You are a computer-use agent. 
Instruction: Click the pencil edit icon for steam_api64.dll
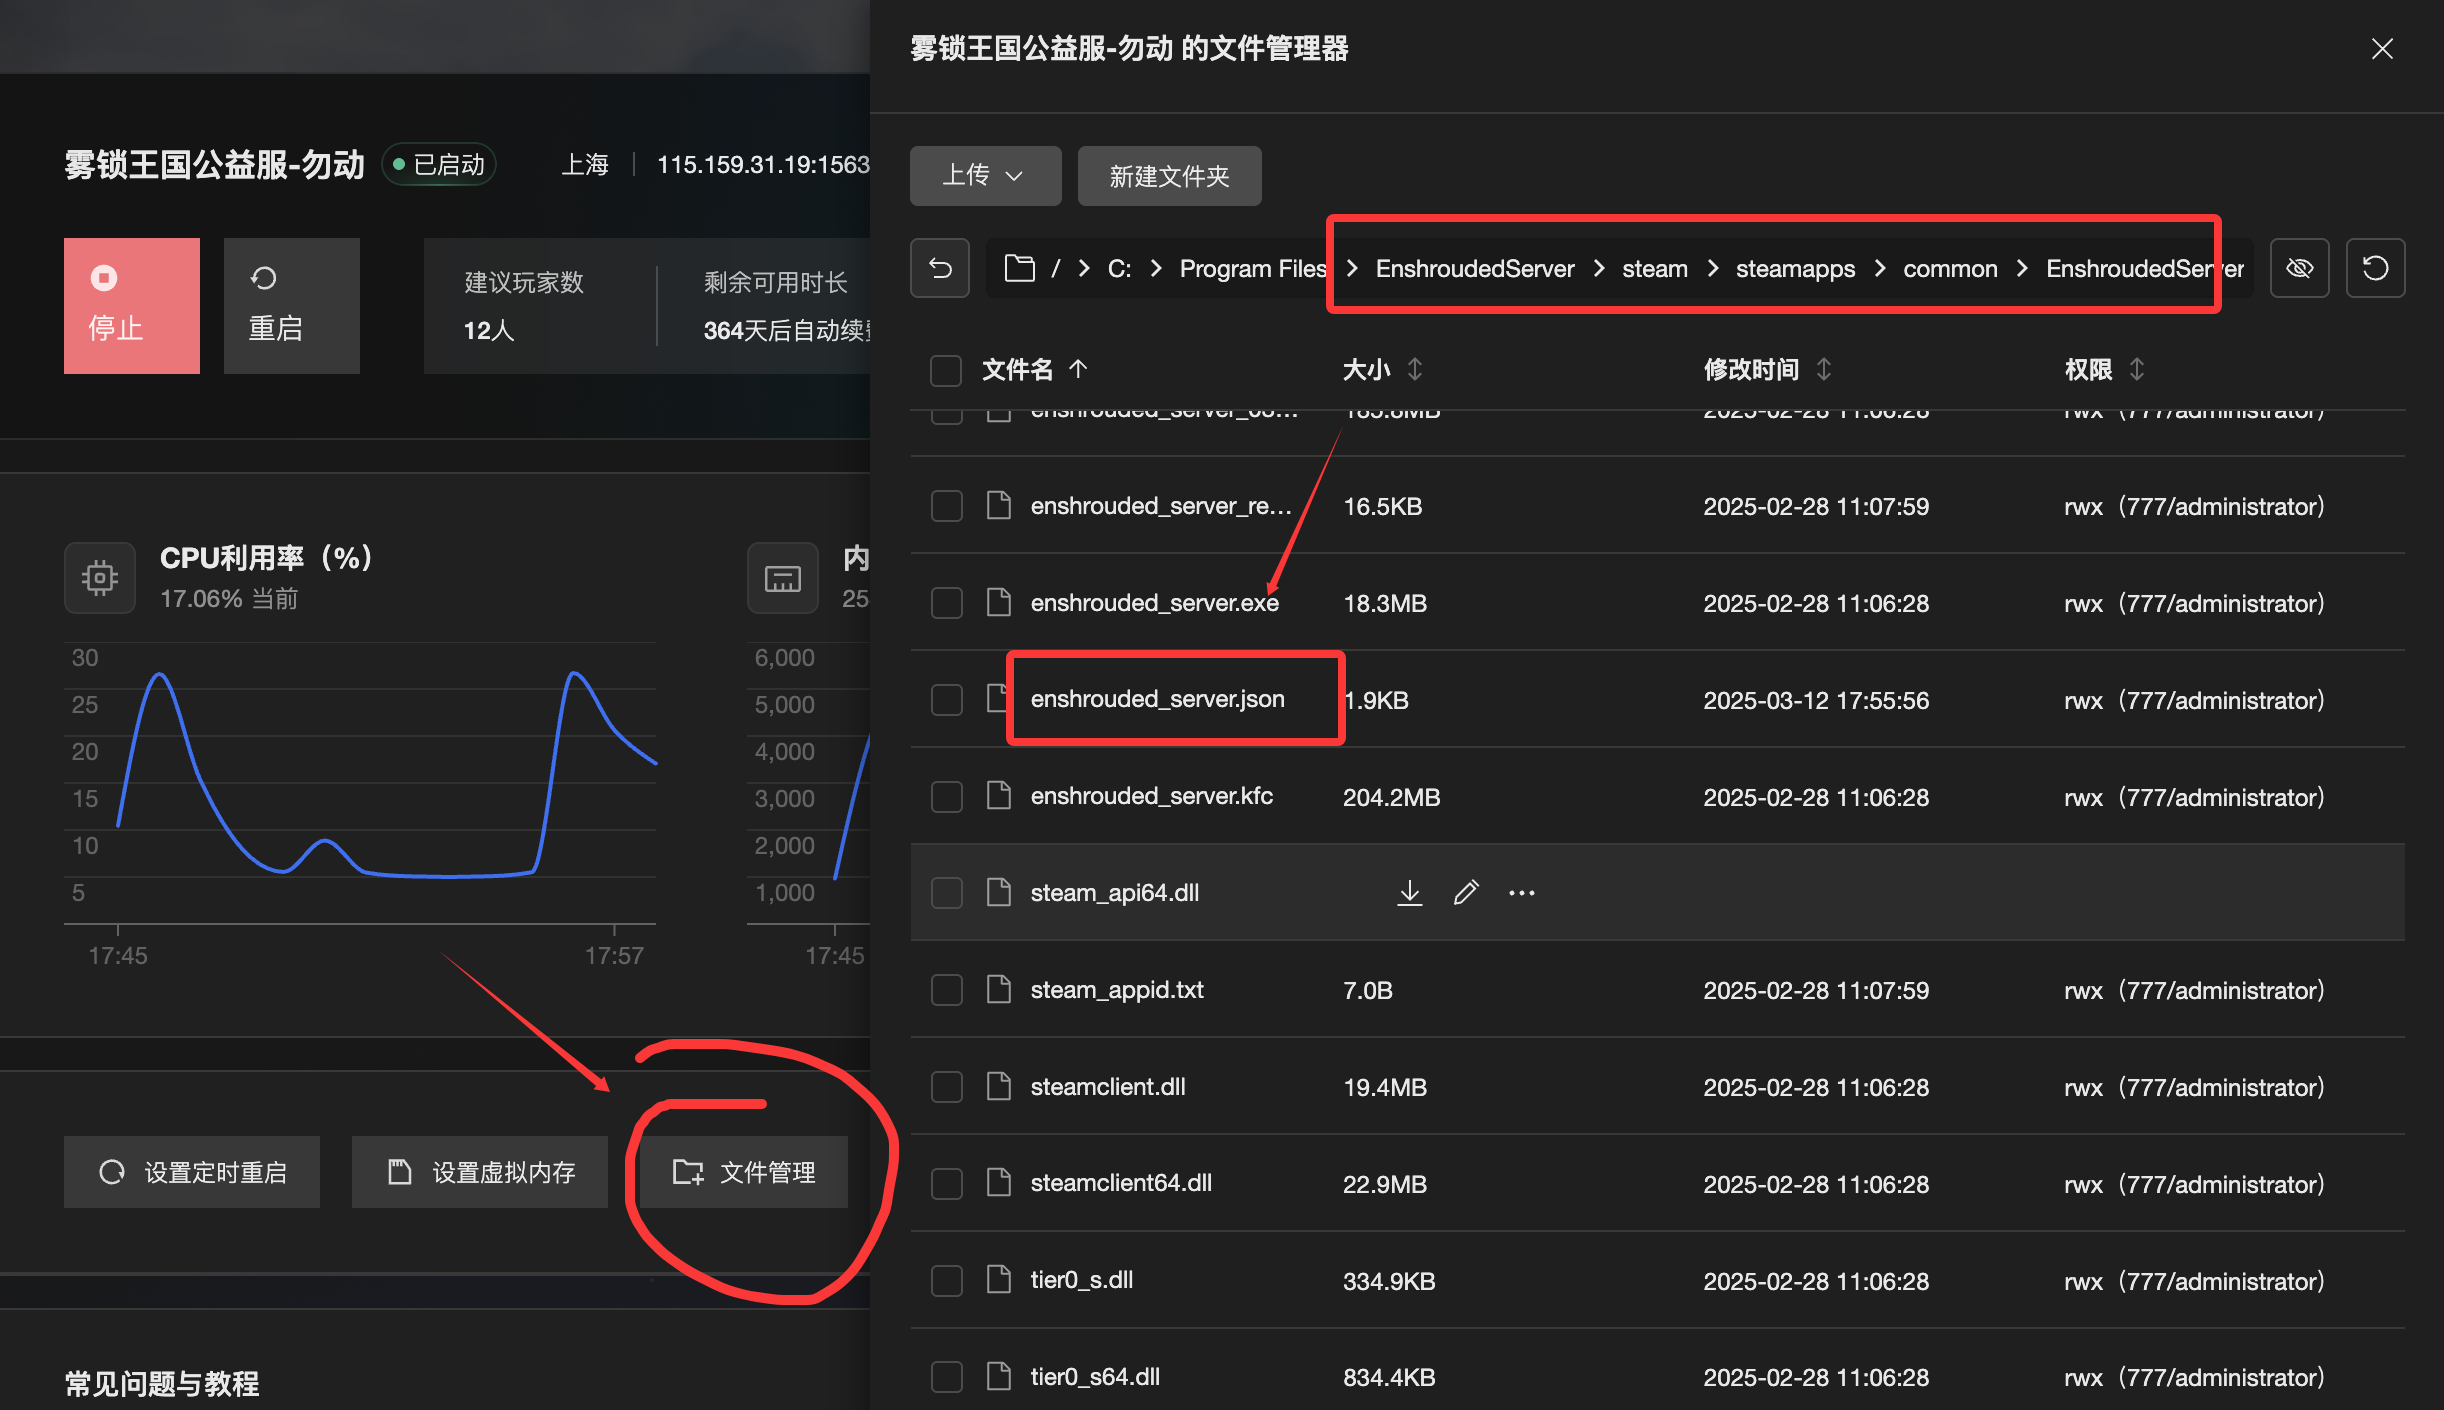[1465, 892]
